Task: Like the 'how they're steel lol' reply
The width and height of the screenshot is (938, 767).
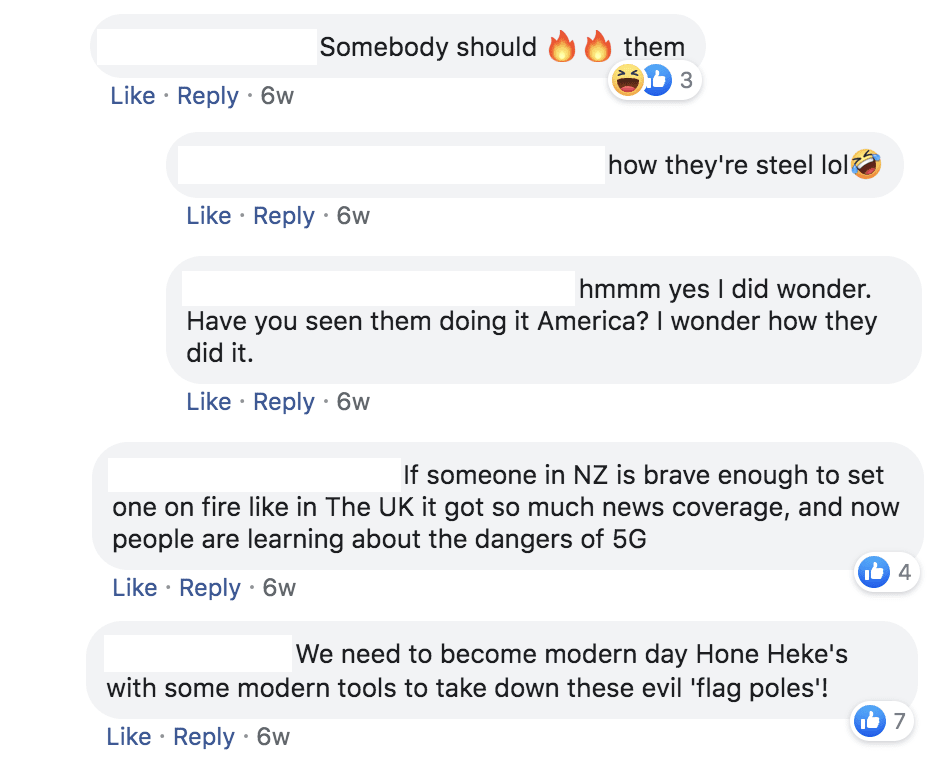Action: point(209,215)
